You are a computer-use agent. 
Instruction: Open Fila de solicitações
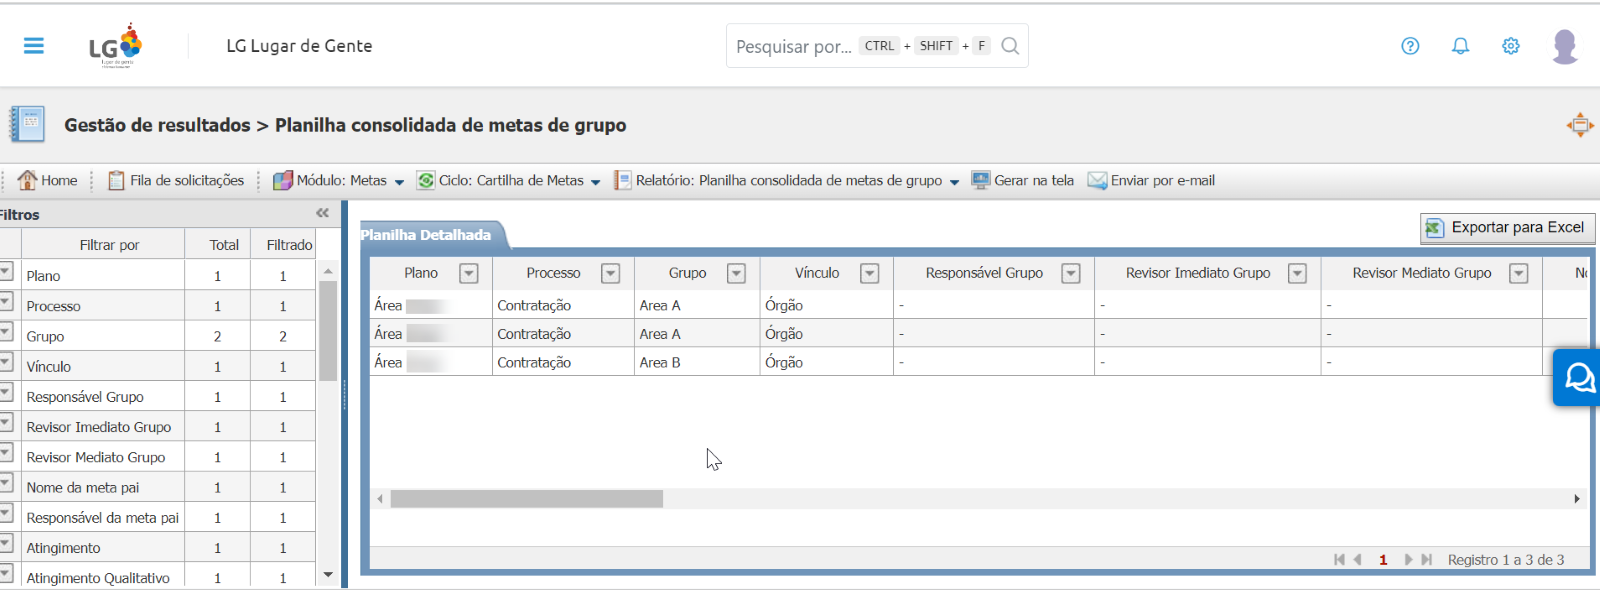(x=176, y=180)
